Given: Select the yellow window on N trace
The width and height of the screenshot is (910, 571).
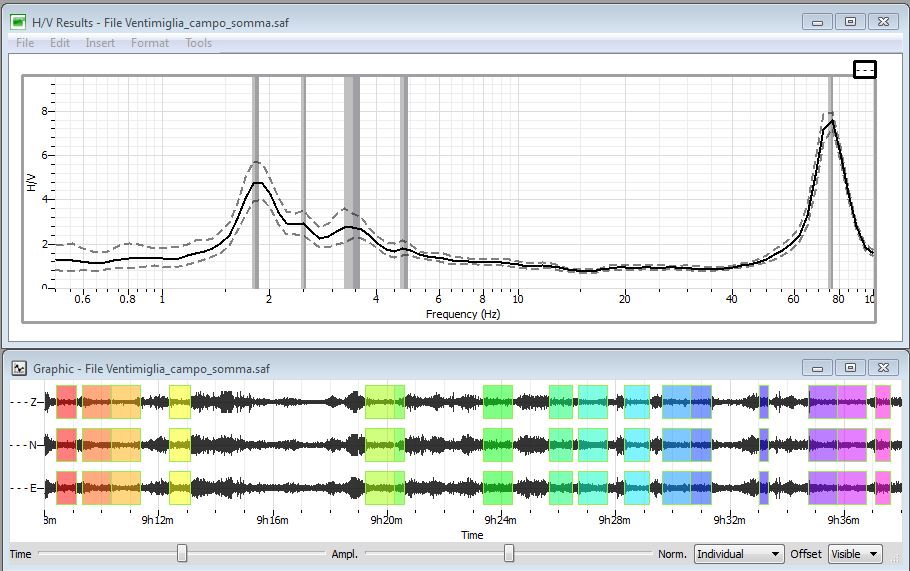Looking at the screenshot, I should tap(180, 445).
